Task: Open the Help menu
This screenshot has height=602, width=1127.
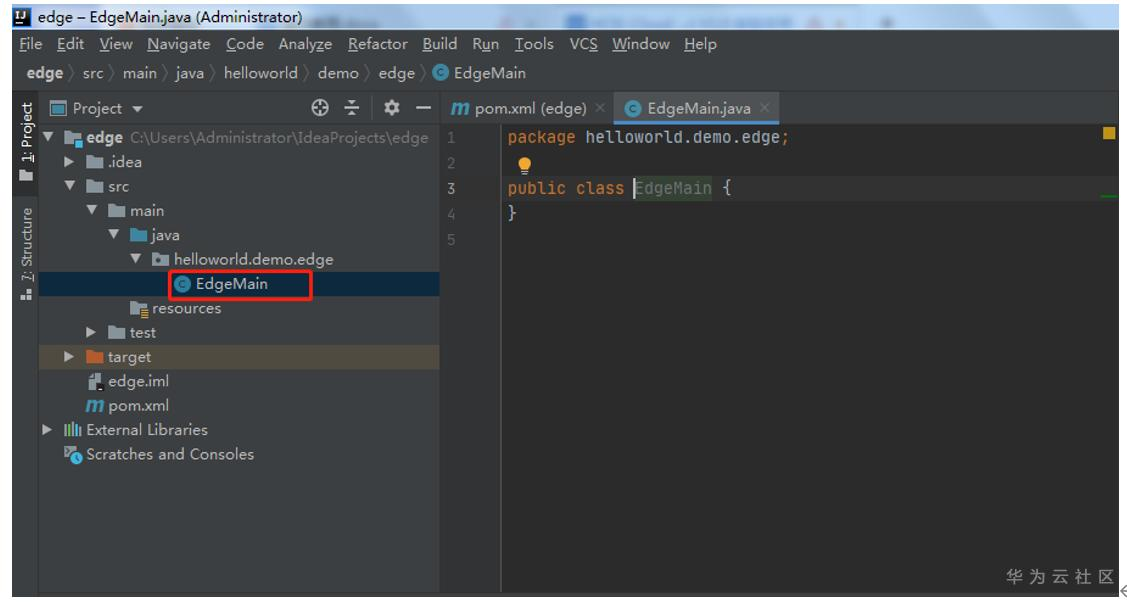Action: (700, 45)
